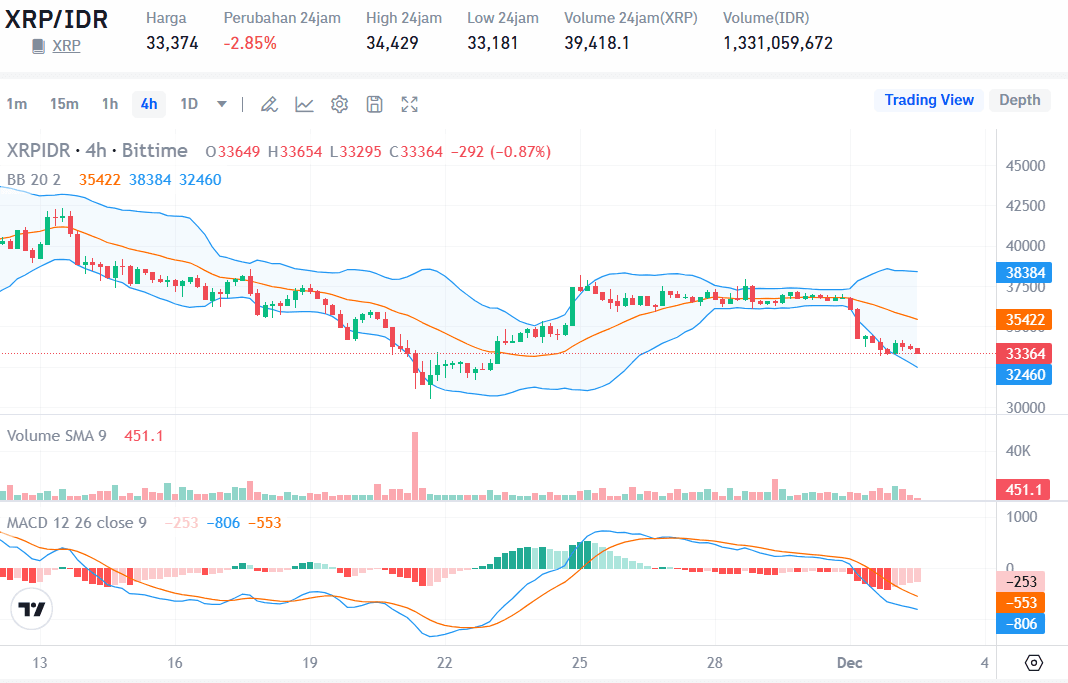Click the XRP document icon
Image resolution: width=1068 pixels, height=683 pixels.
pyautogui.click(x=36, y=45)
